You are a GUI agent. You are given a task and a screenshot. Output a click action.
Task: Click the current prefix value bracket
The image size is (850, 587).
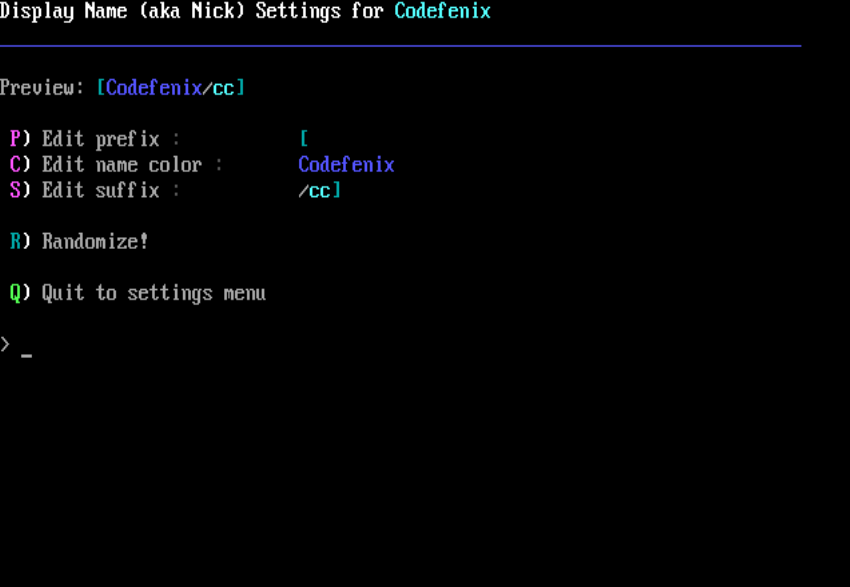[303, 139]
